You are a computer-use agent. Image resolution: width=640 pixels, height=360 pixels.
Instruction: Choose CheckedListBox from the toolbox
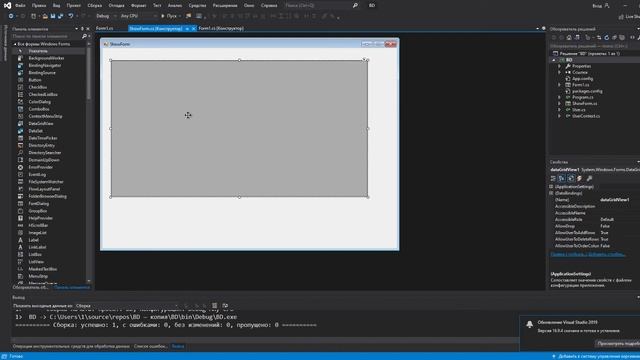(x=43, y=95)
